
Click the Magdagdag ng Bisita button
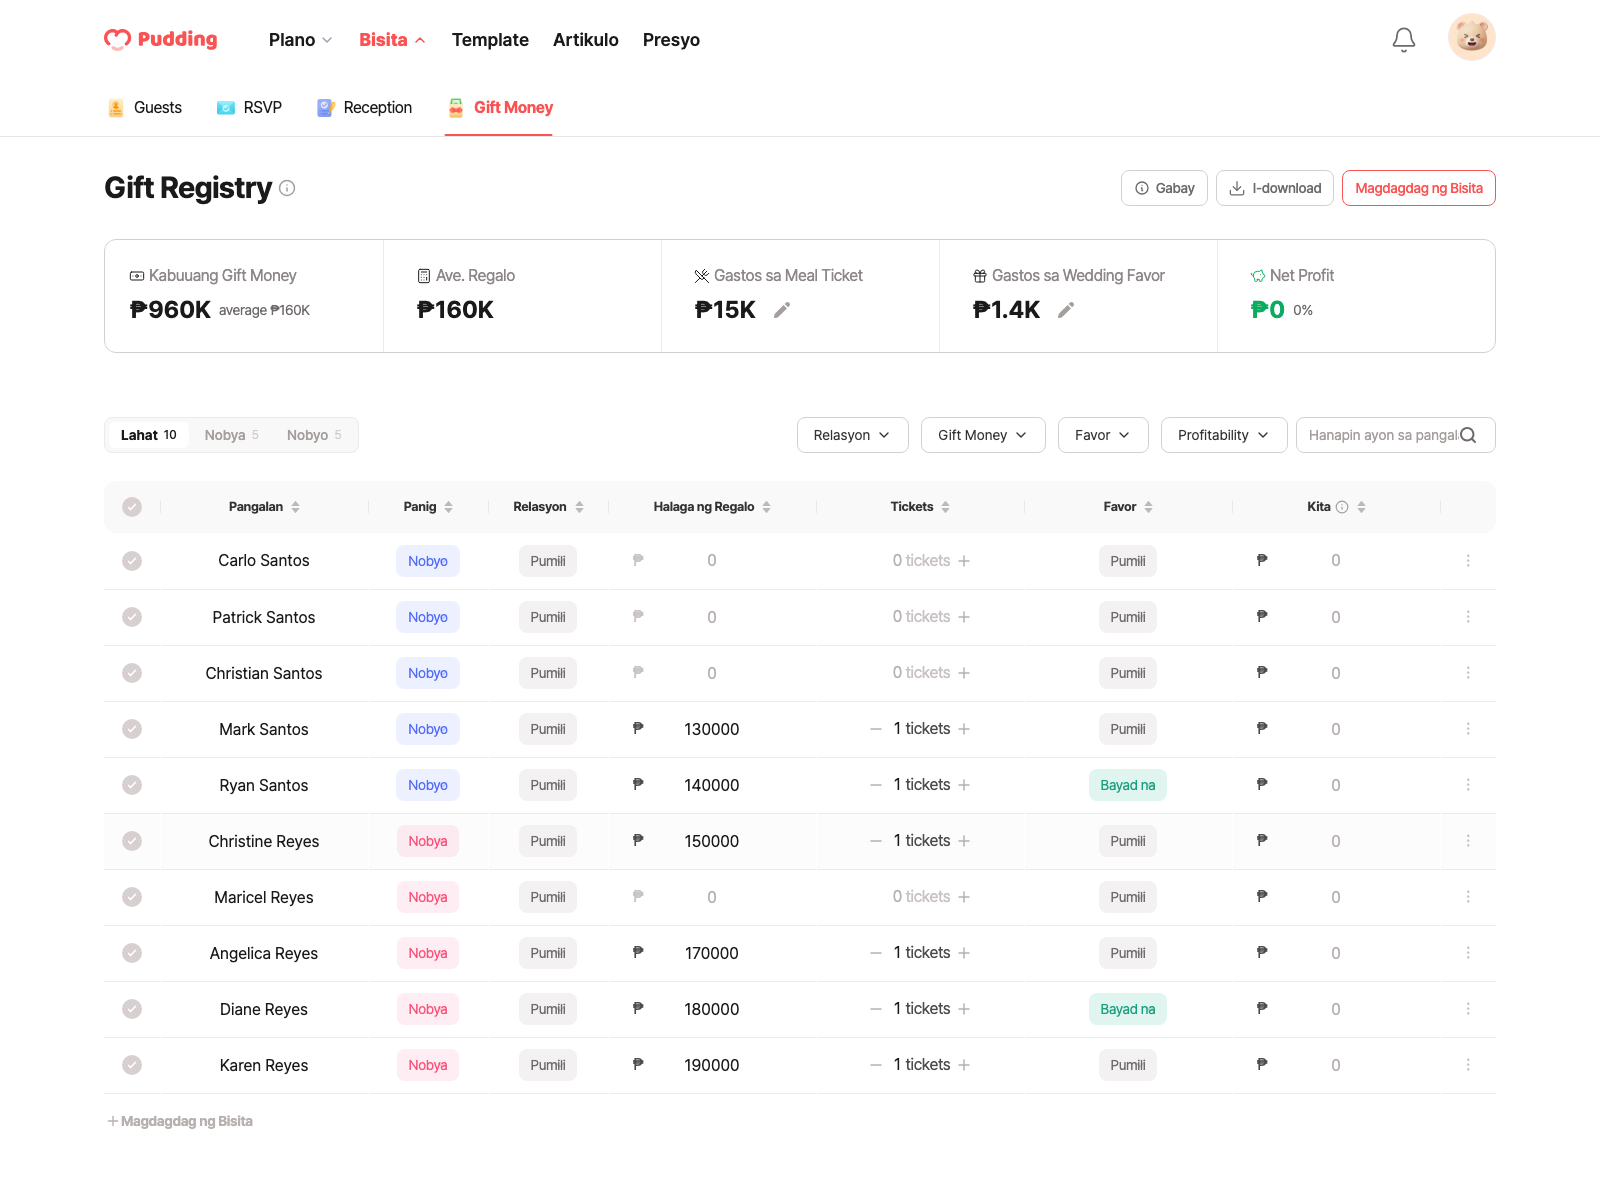tap(1418, 188)
